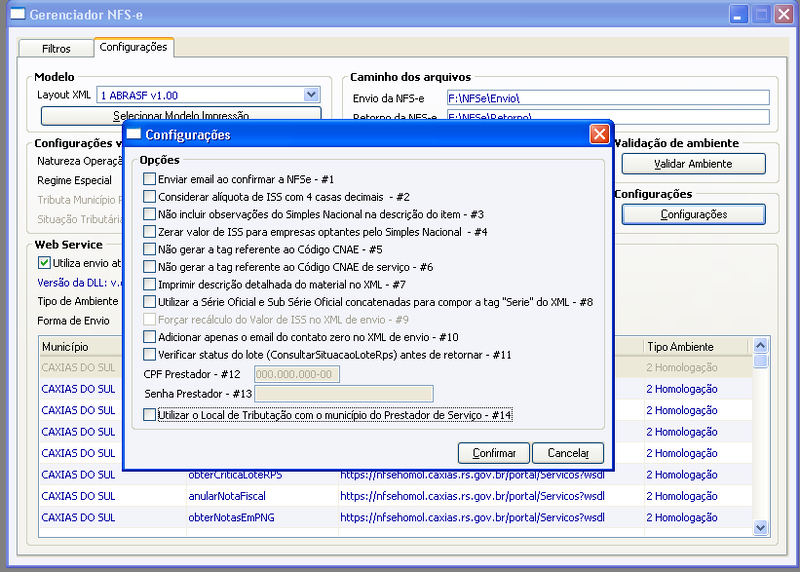Click the Configurações dialog title icon
The height and width of the screenshot is (572, 800).
pyautogui.click(x=134, y=134)
